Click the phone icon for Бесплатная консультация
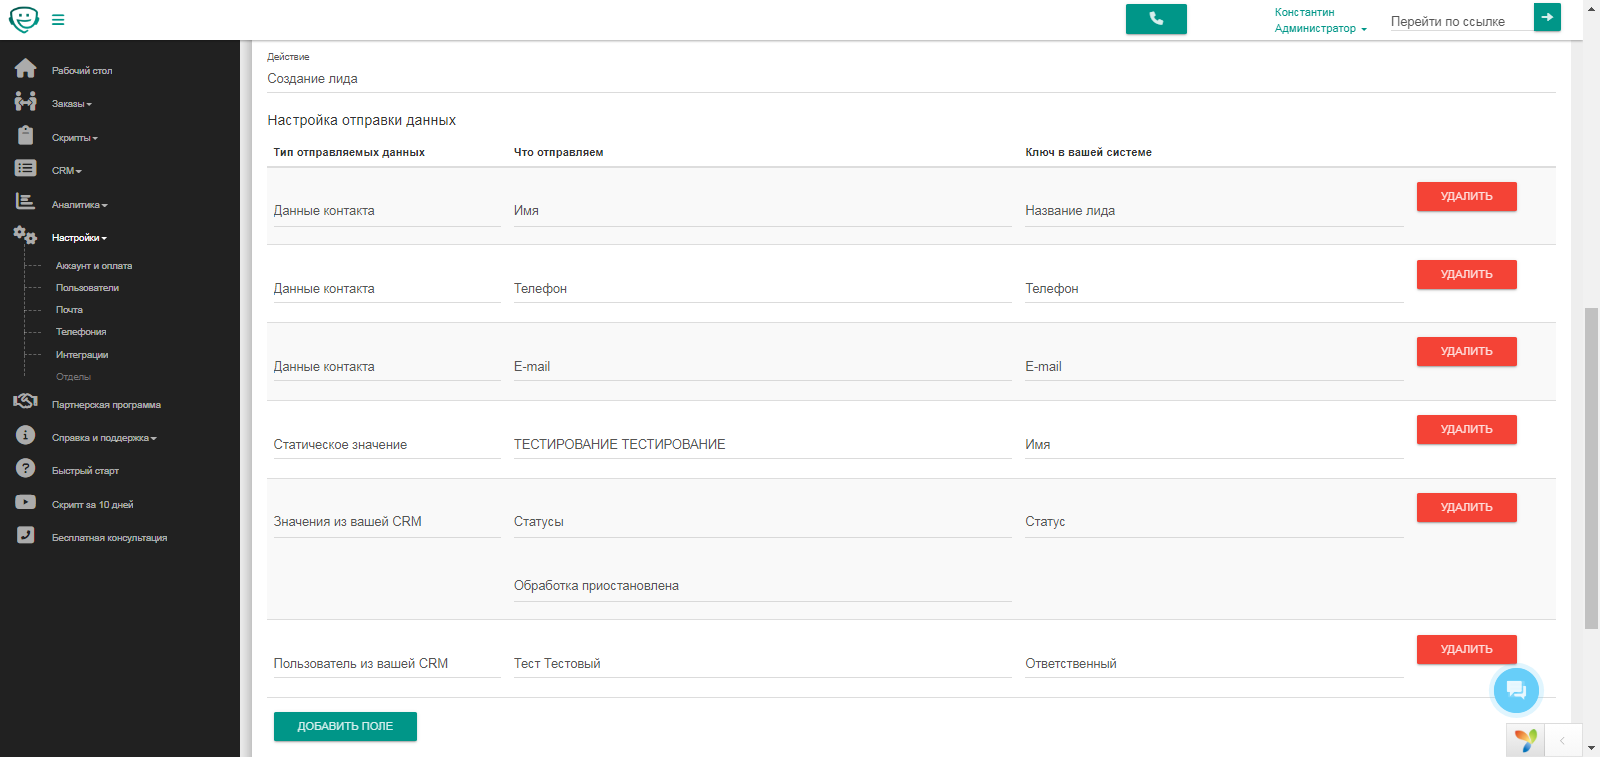Image resolution: width=1600 pixels, height=757 pixels. (x=25, y=536)
